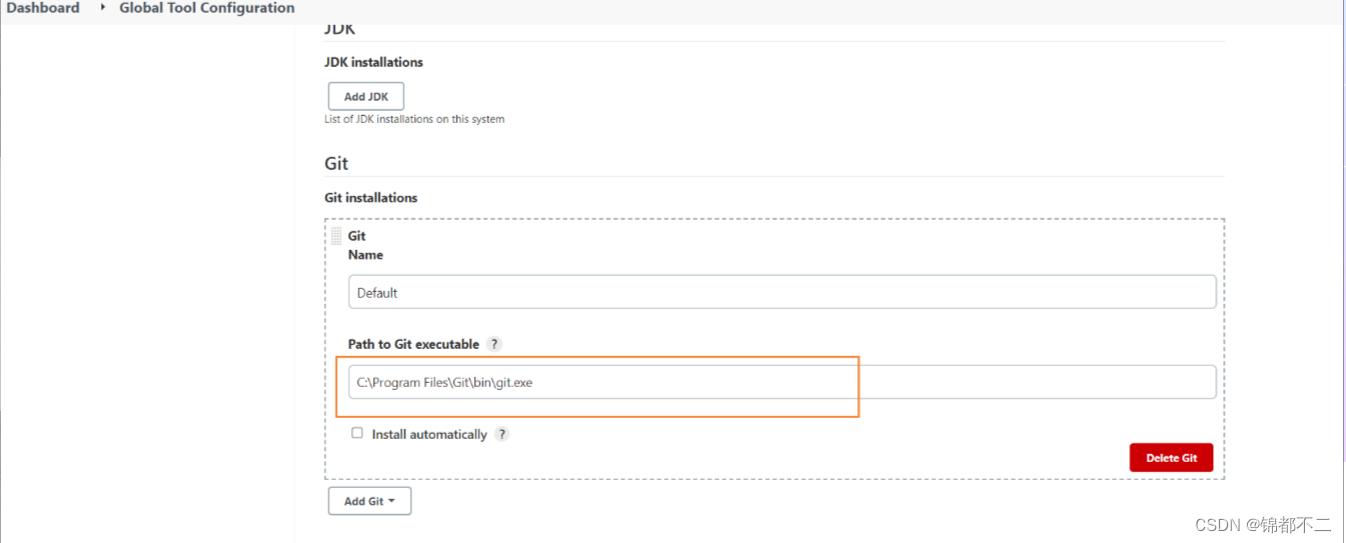
Task: Click the Git installations label
Action: pos(371,198)
